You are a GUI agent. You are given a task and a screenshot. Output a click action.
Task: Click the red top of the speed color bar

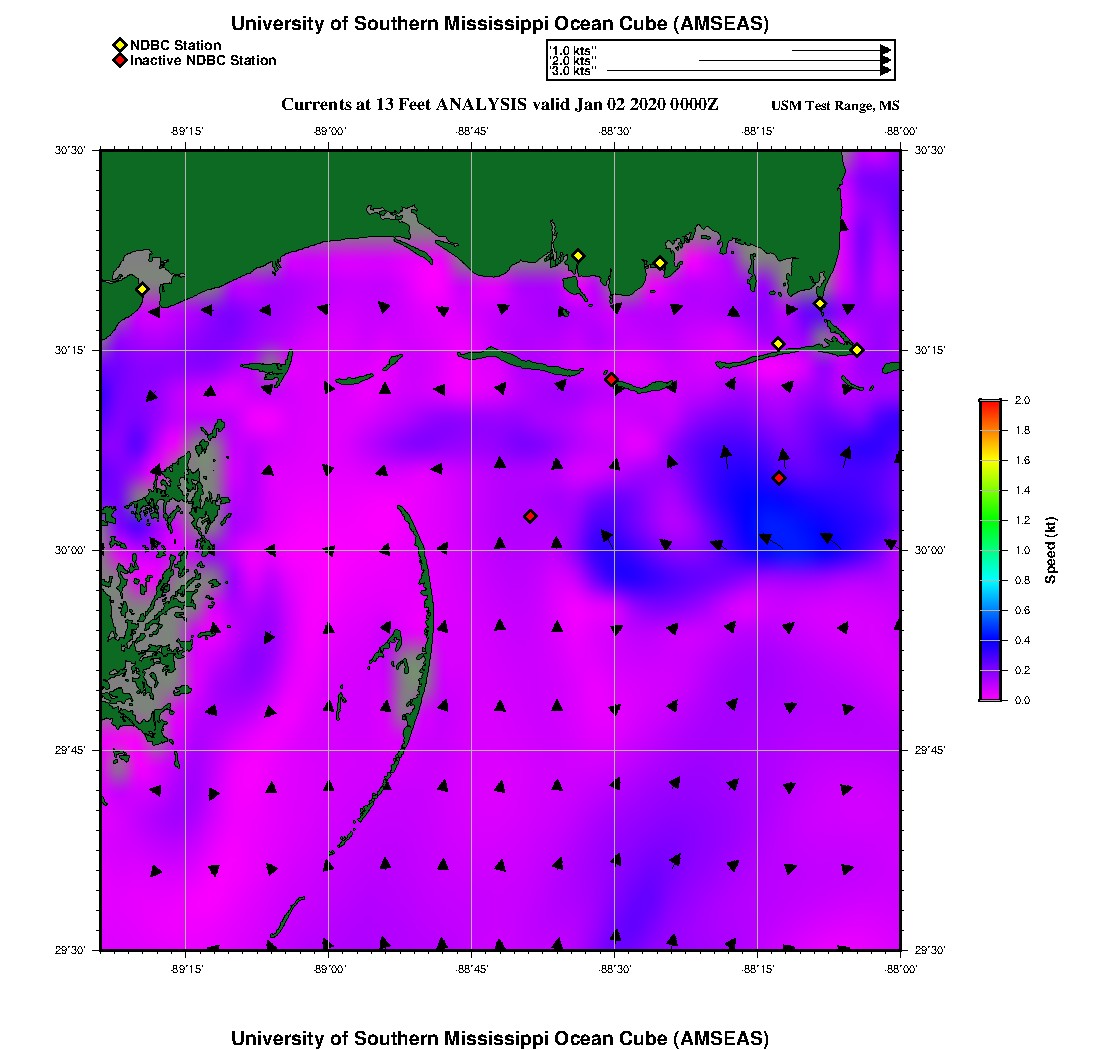990,404
